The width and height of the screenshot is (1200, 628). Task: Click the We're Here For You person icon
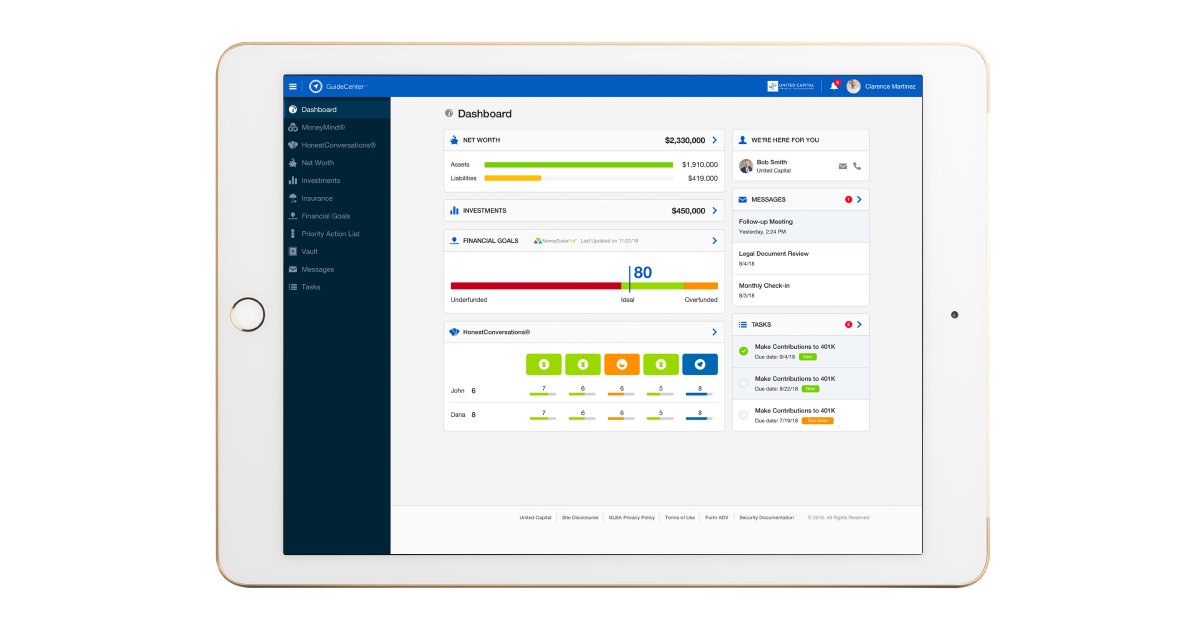pos(743,140)
